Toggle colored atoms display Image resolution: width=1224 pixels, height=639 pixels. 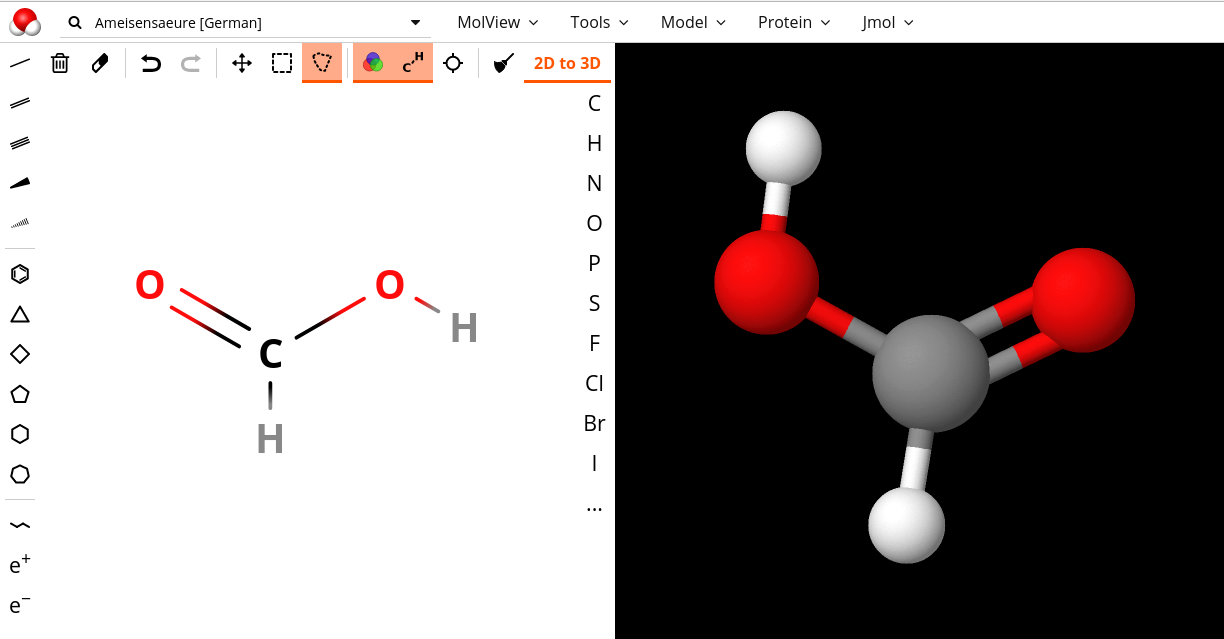[x=373, y=63]
